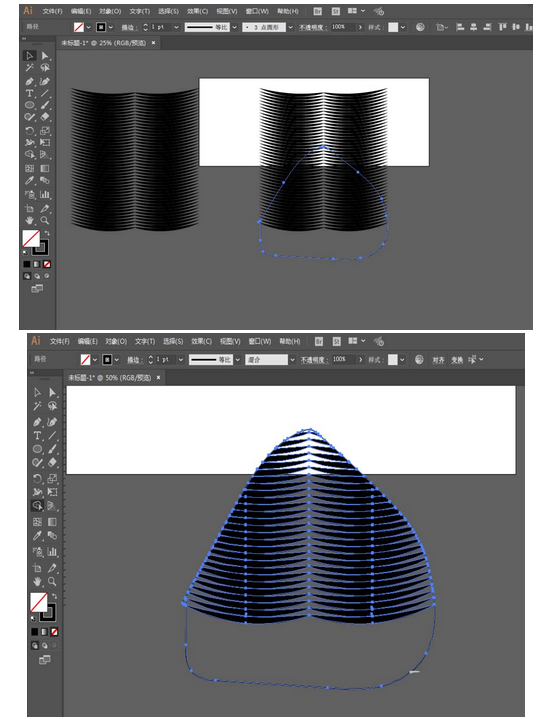Screen dimensions: 558x719
Task: Click the fill color swatch in the 50% toolbox
Action: point(39,602)
